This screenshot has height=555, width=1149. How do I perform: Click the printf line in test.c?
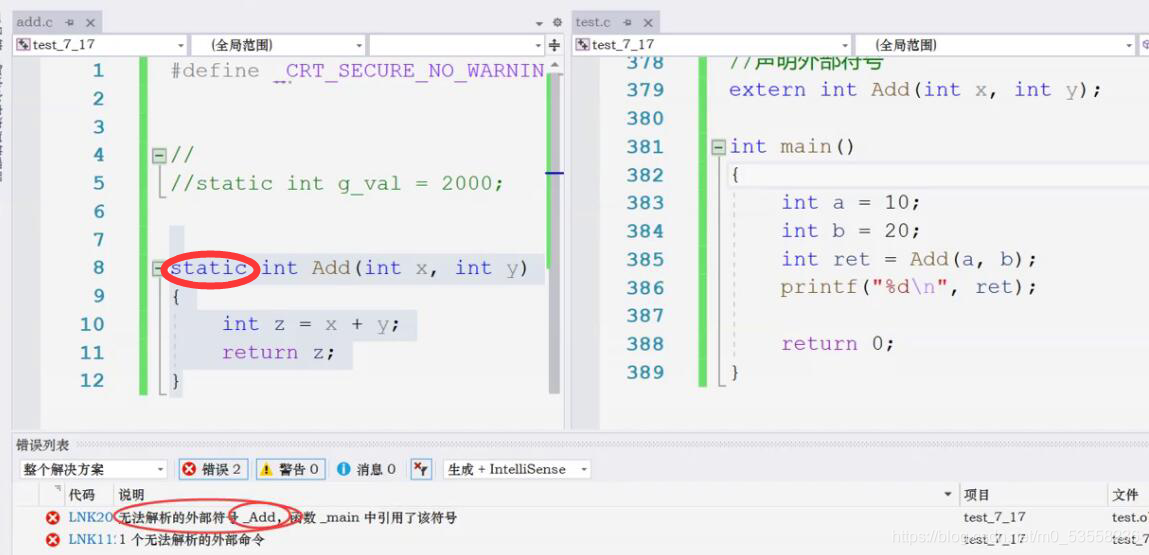click(909, 287)
